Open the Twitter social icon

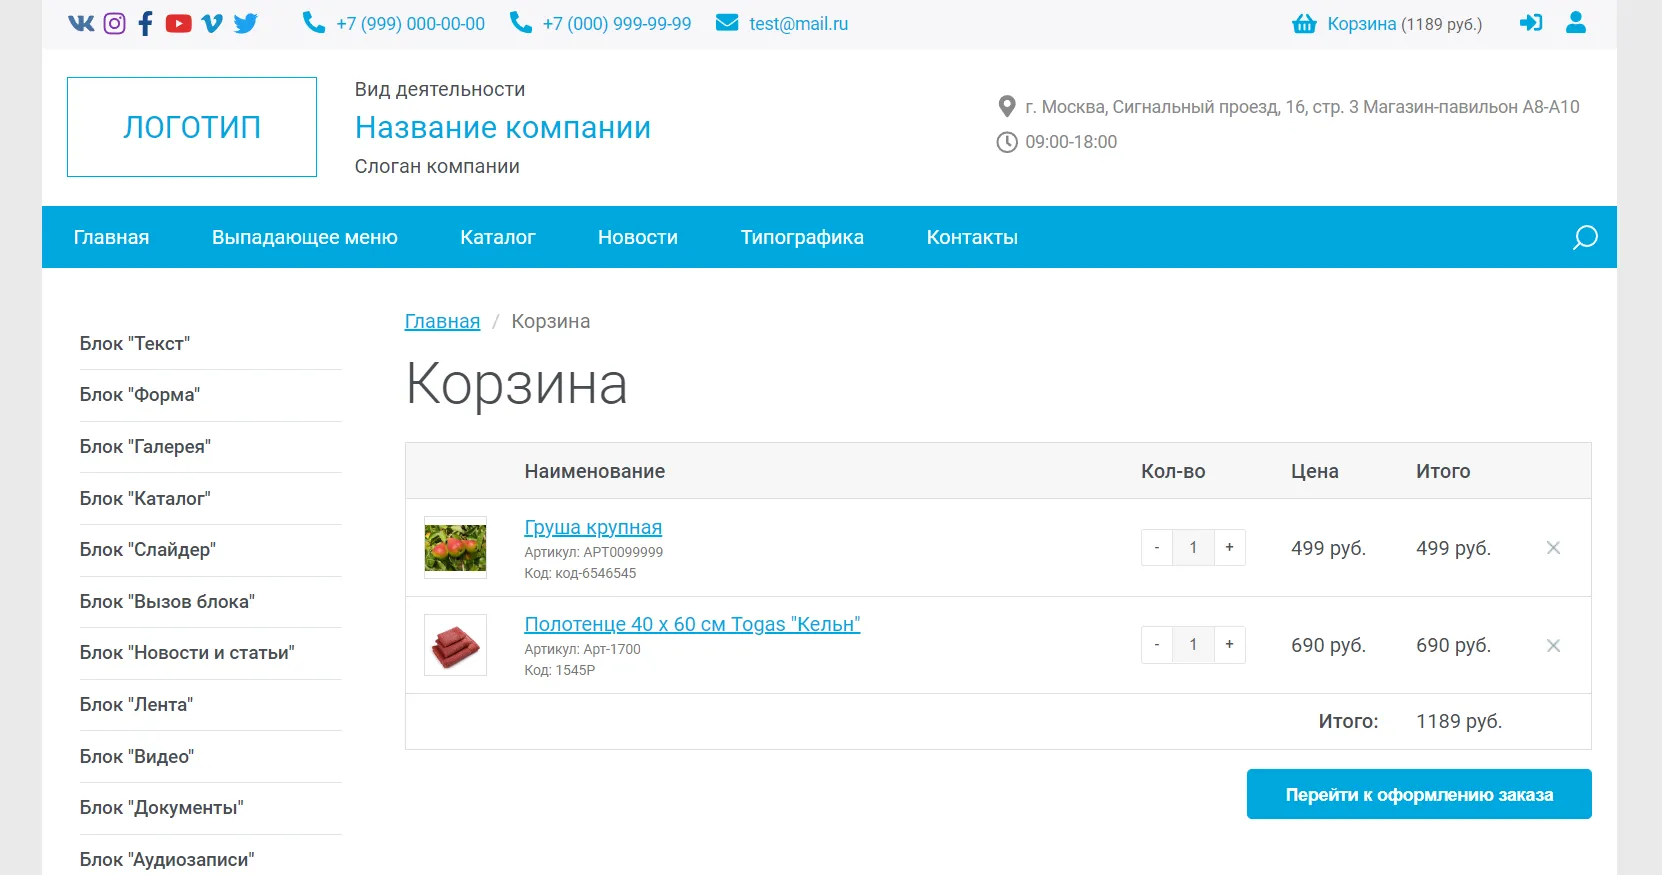pyautogui.click(x=246, y=23)
